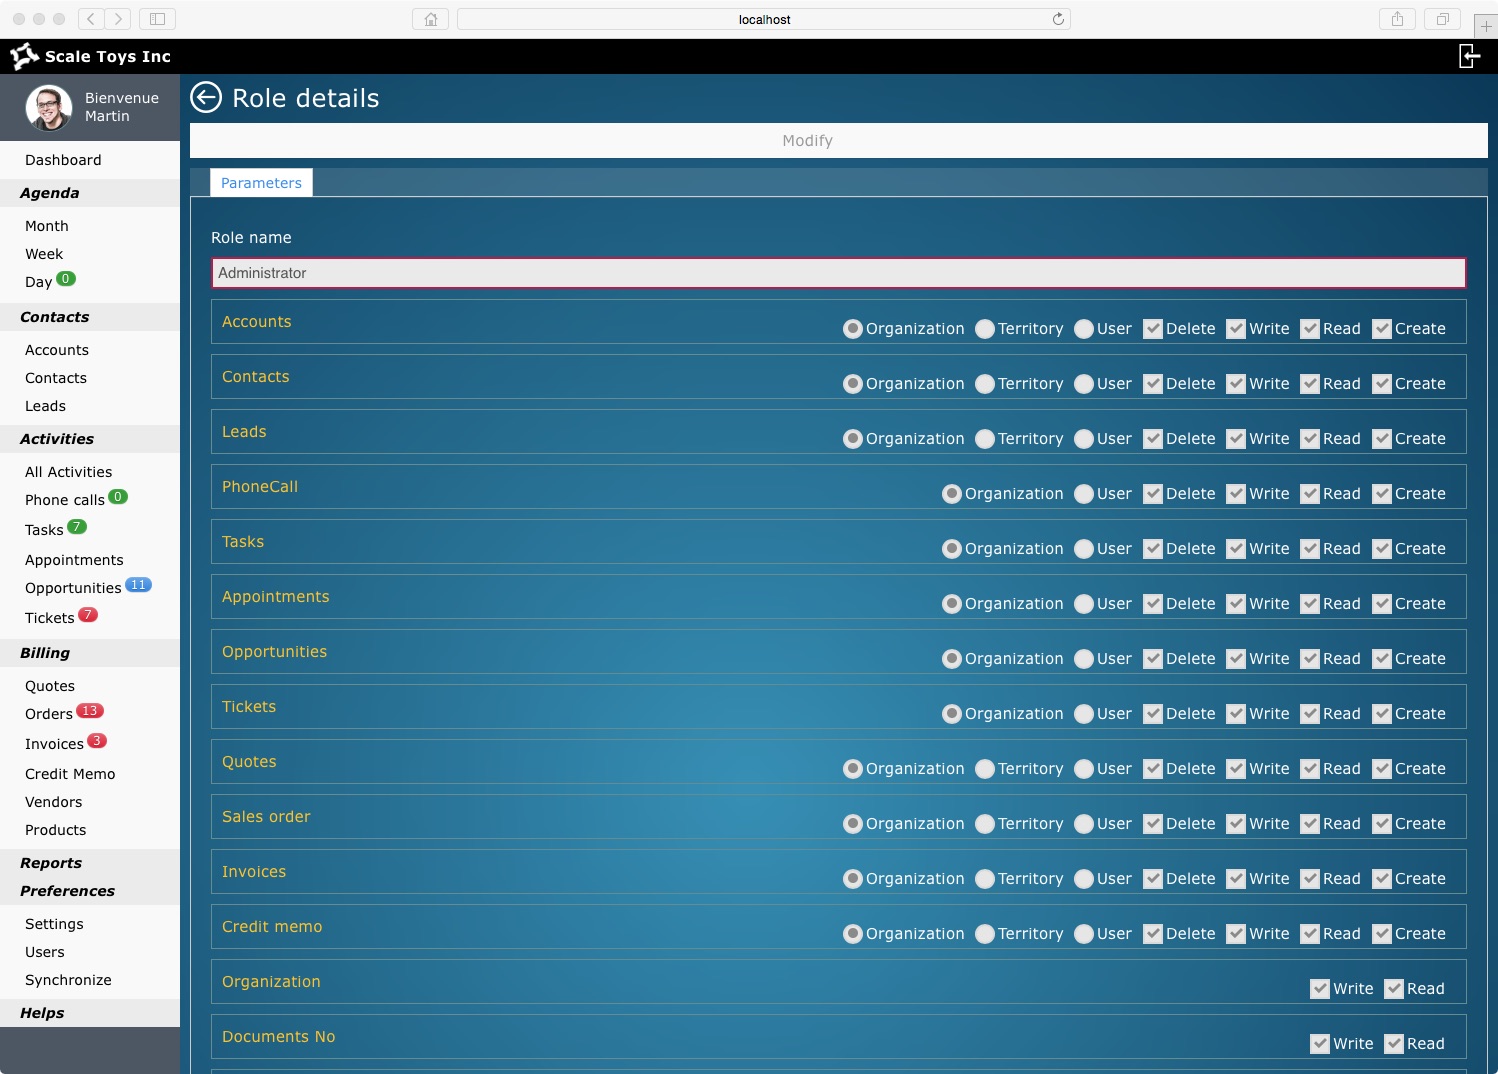Click the Opportunities row label
The height and width of the screenshot is (1074, 1498).
coord(274,651)
